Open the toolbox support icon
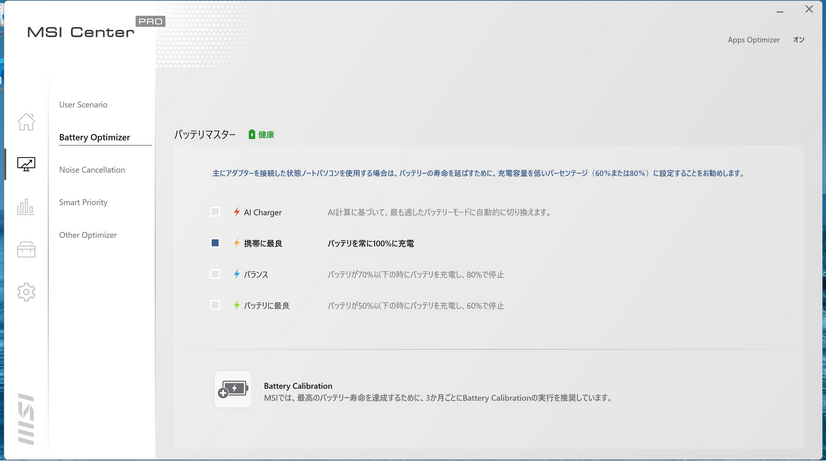This screenshot has width=826, height=461. pos(26,249)
